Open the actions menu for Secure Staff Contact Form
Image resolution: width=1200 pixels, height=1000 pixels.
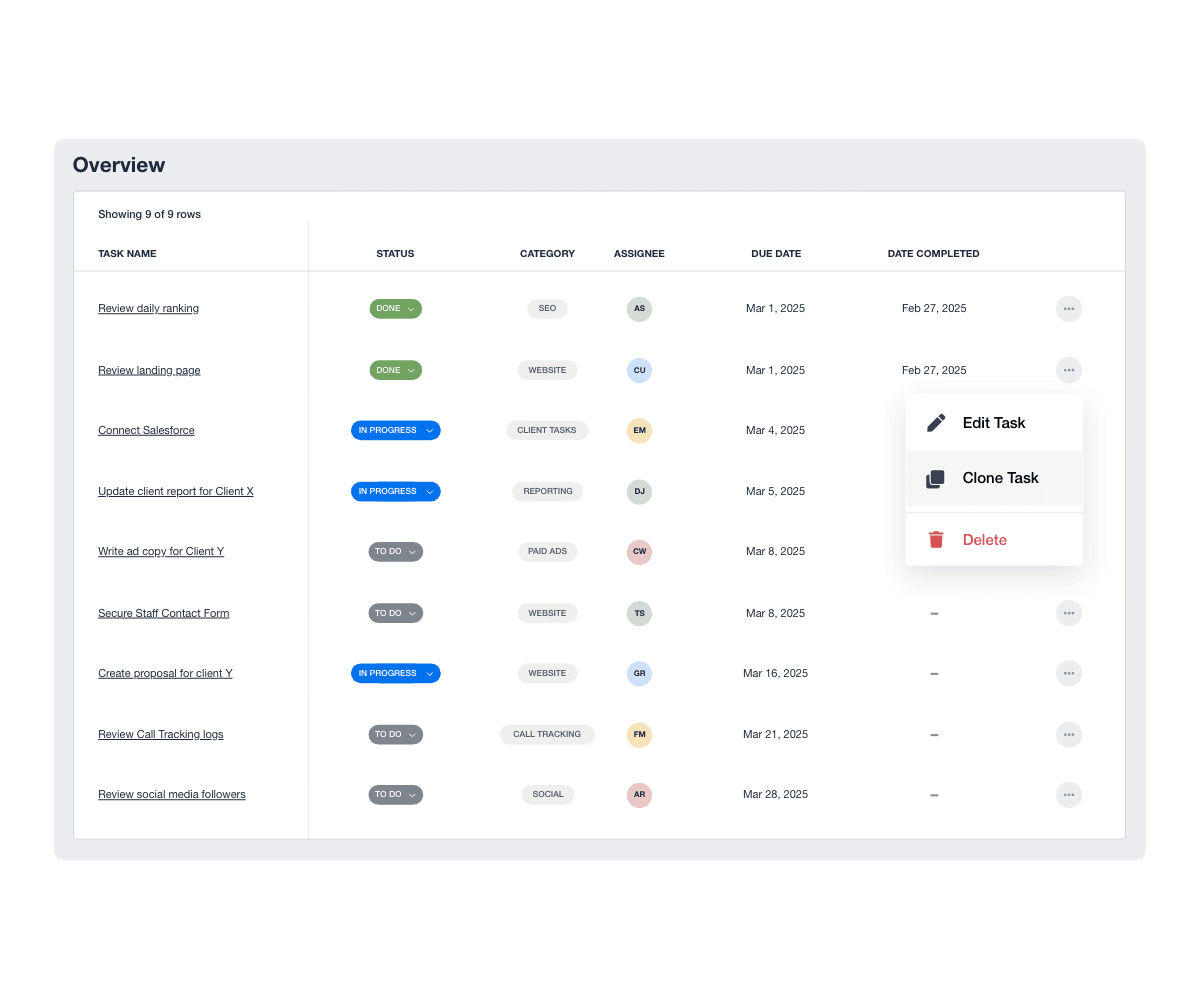point(1068,613)
